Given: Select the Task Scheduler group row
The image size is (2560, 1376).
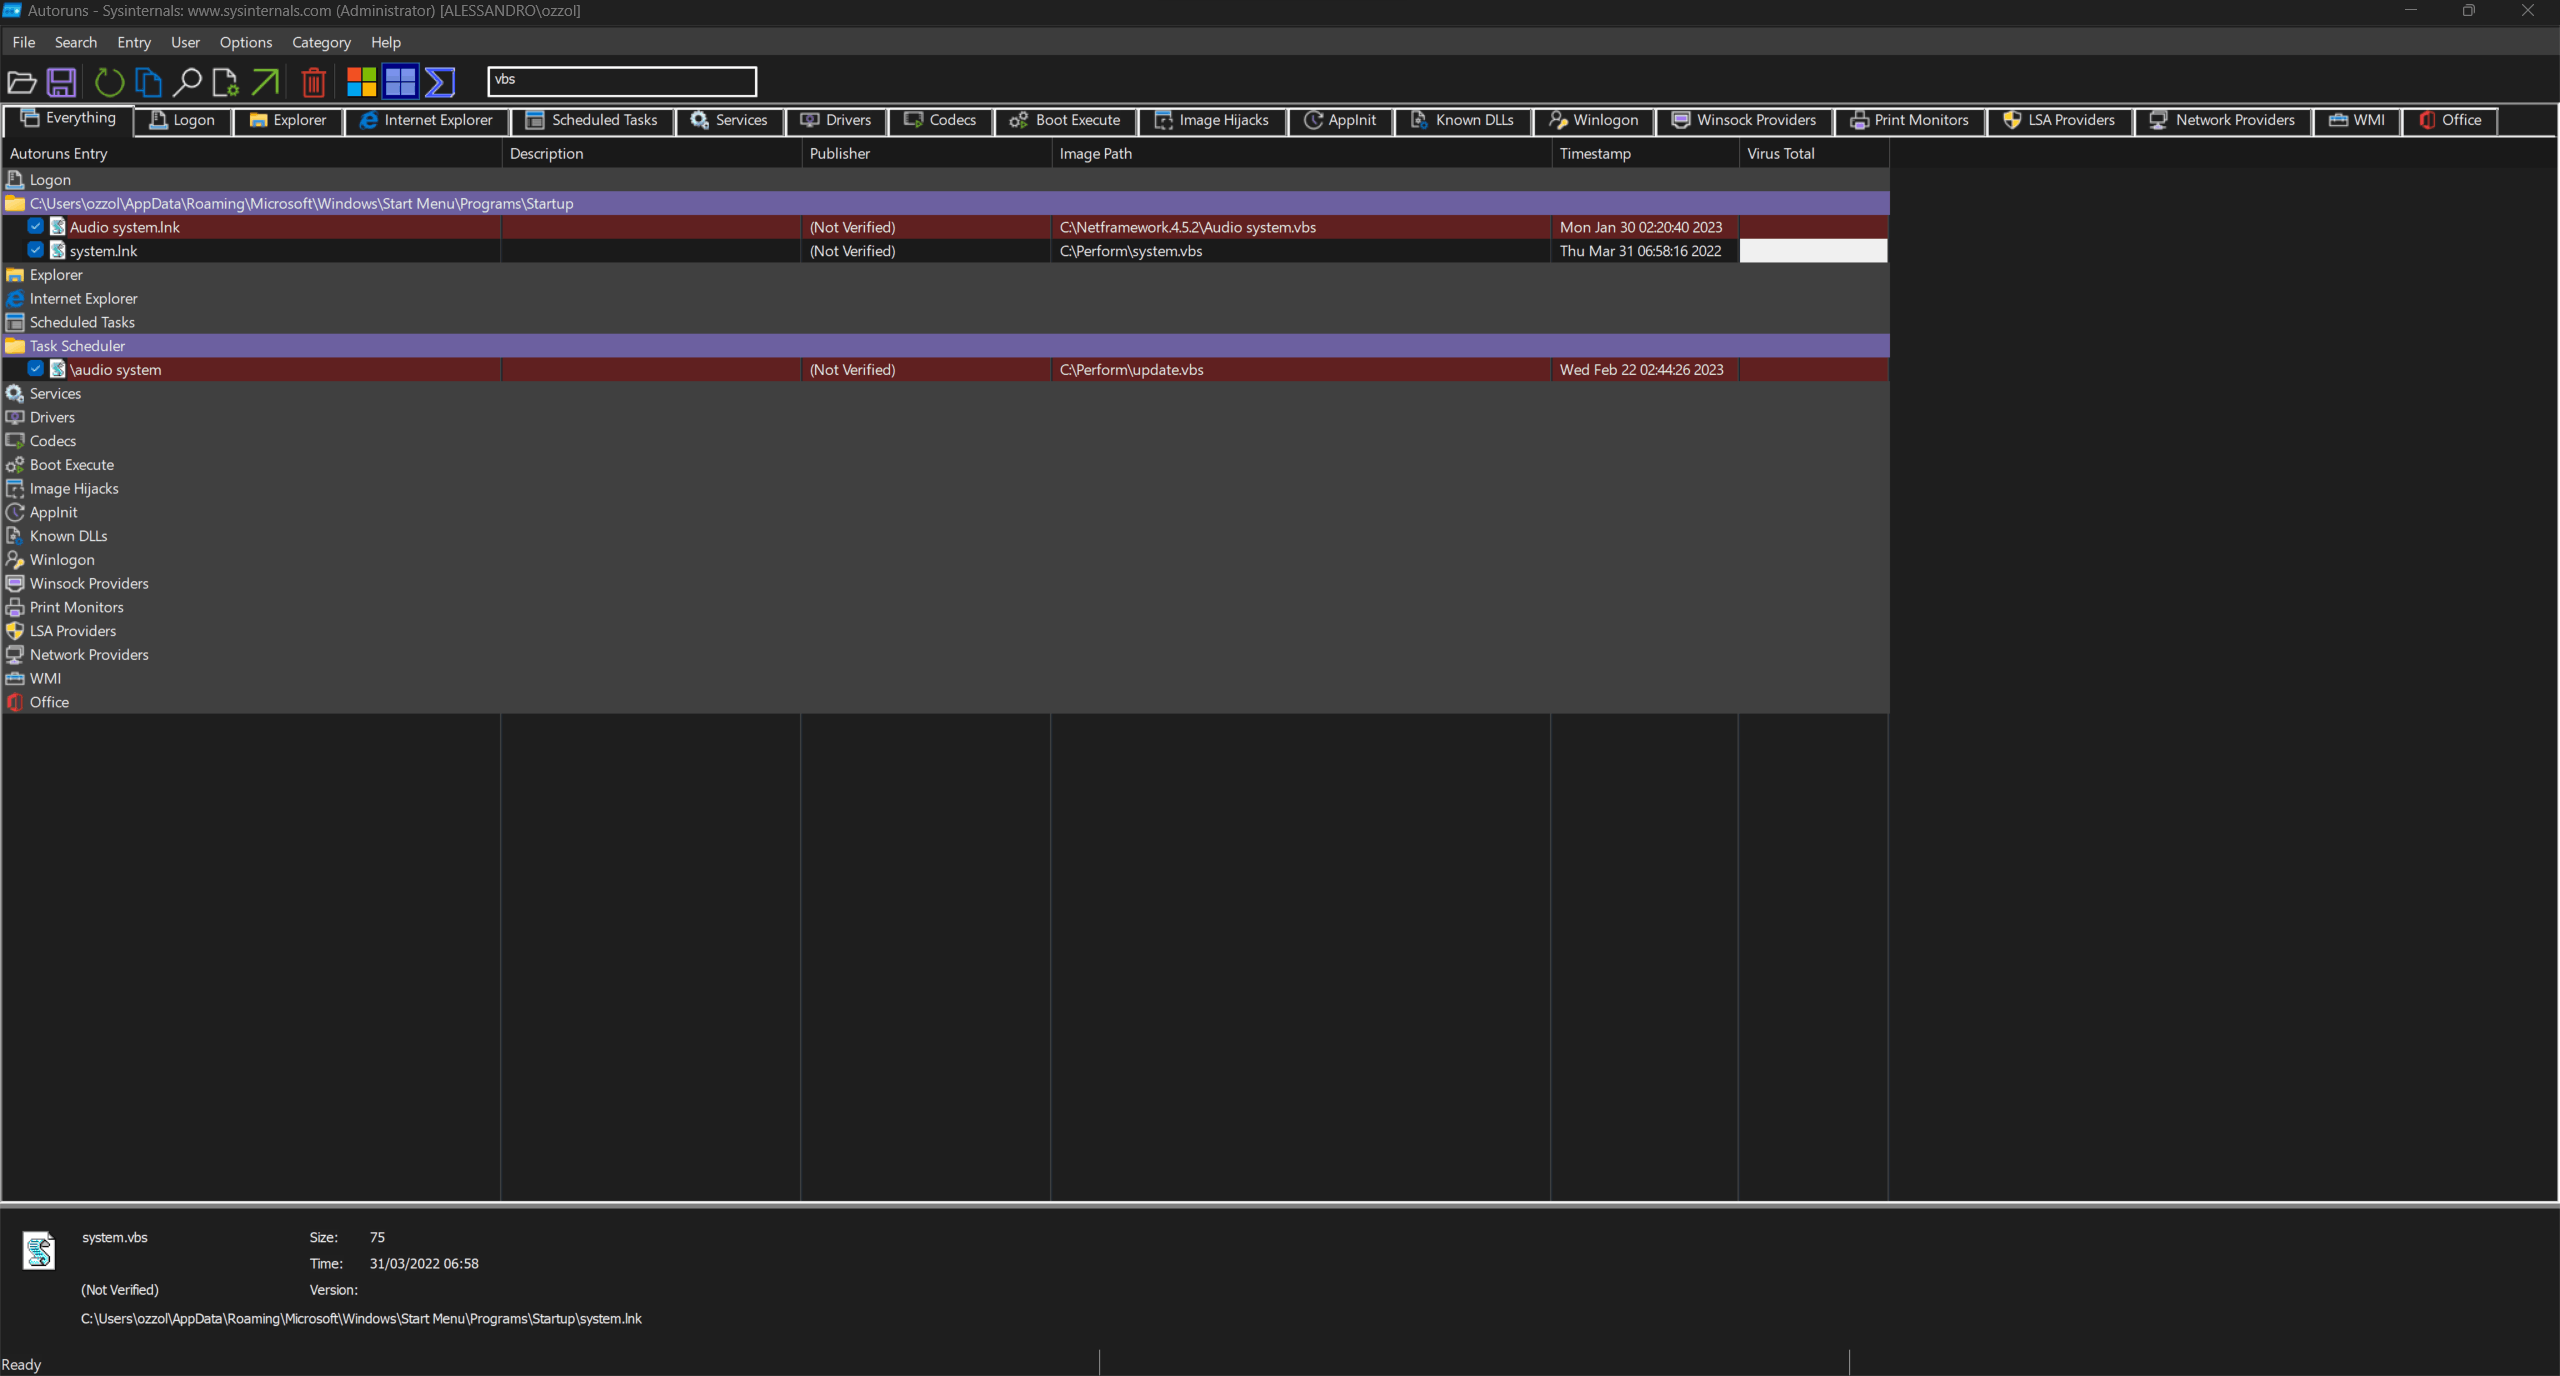Looking at the screenshot, I should click(77, 346).
